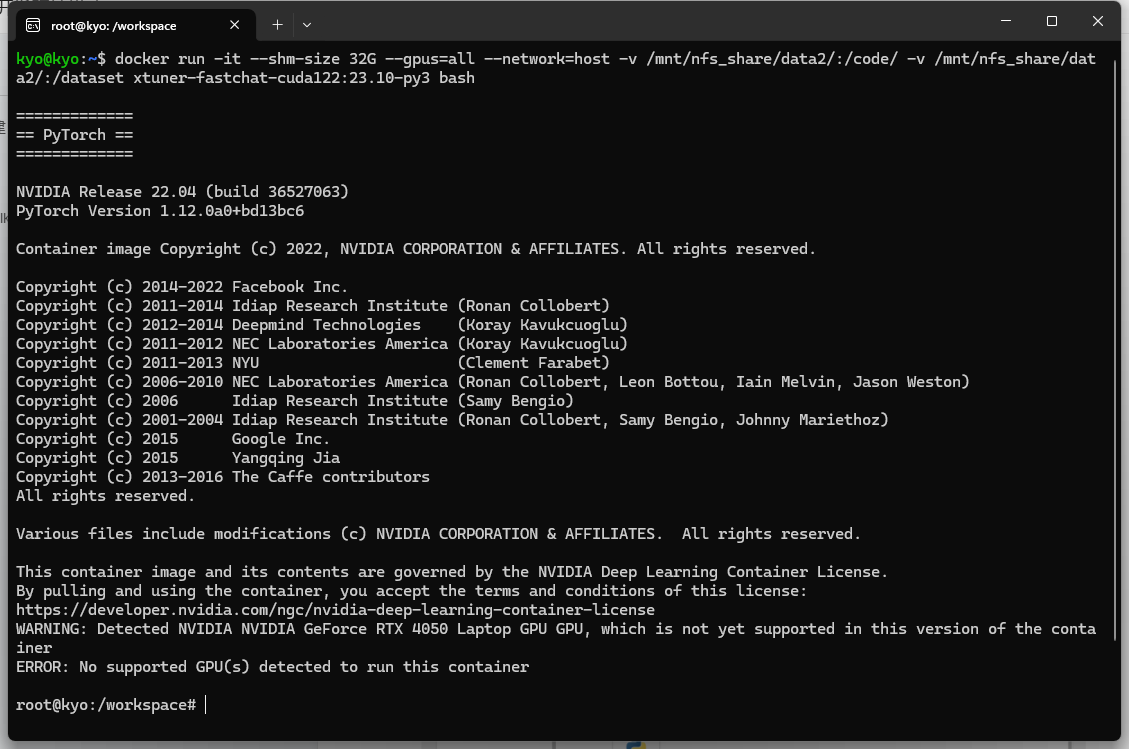Expand the new tab profile dropdown

coord(307,24)
